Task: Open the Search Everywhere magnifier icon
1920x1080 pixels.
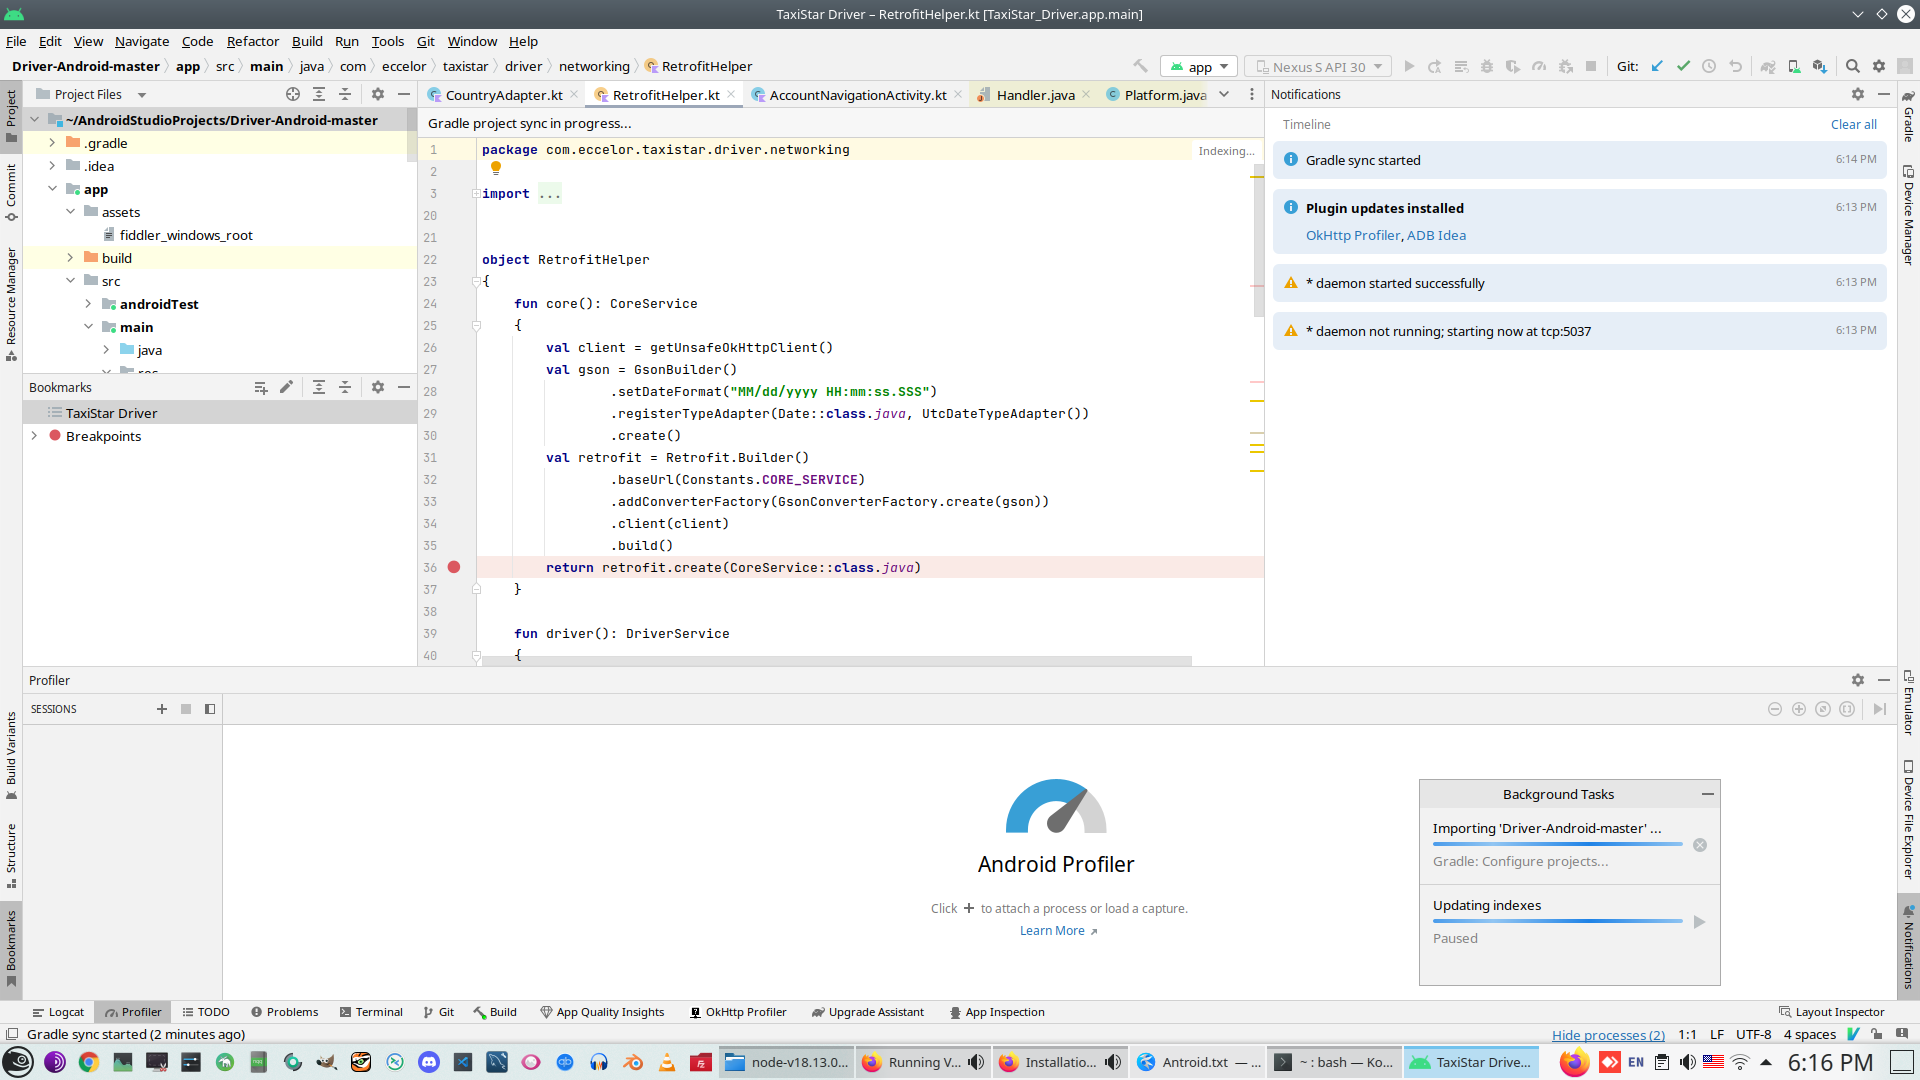Action: [x=1852, y=67]
